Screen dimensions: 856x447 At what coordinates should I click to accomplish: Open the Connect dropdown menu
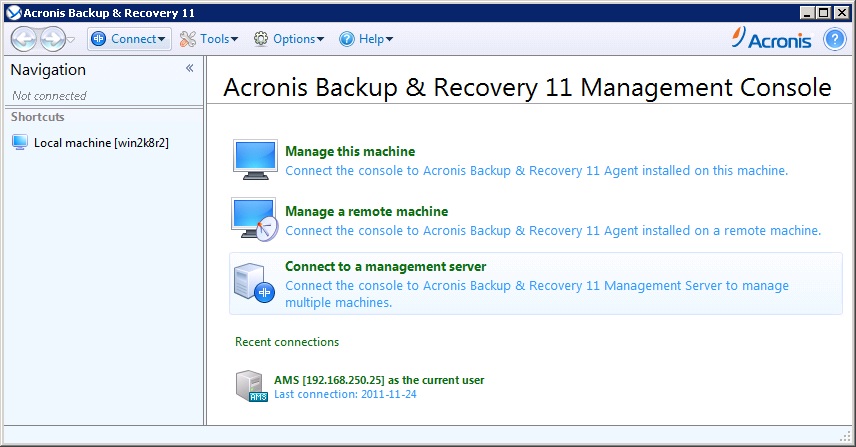pos(129,39)
